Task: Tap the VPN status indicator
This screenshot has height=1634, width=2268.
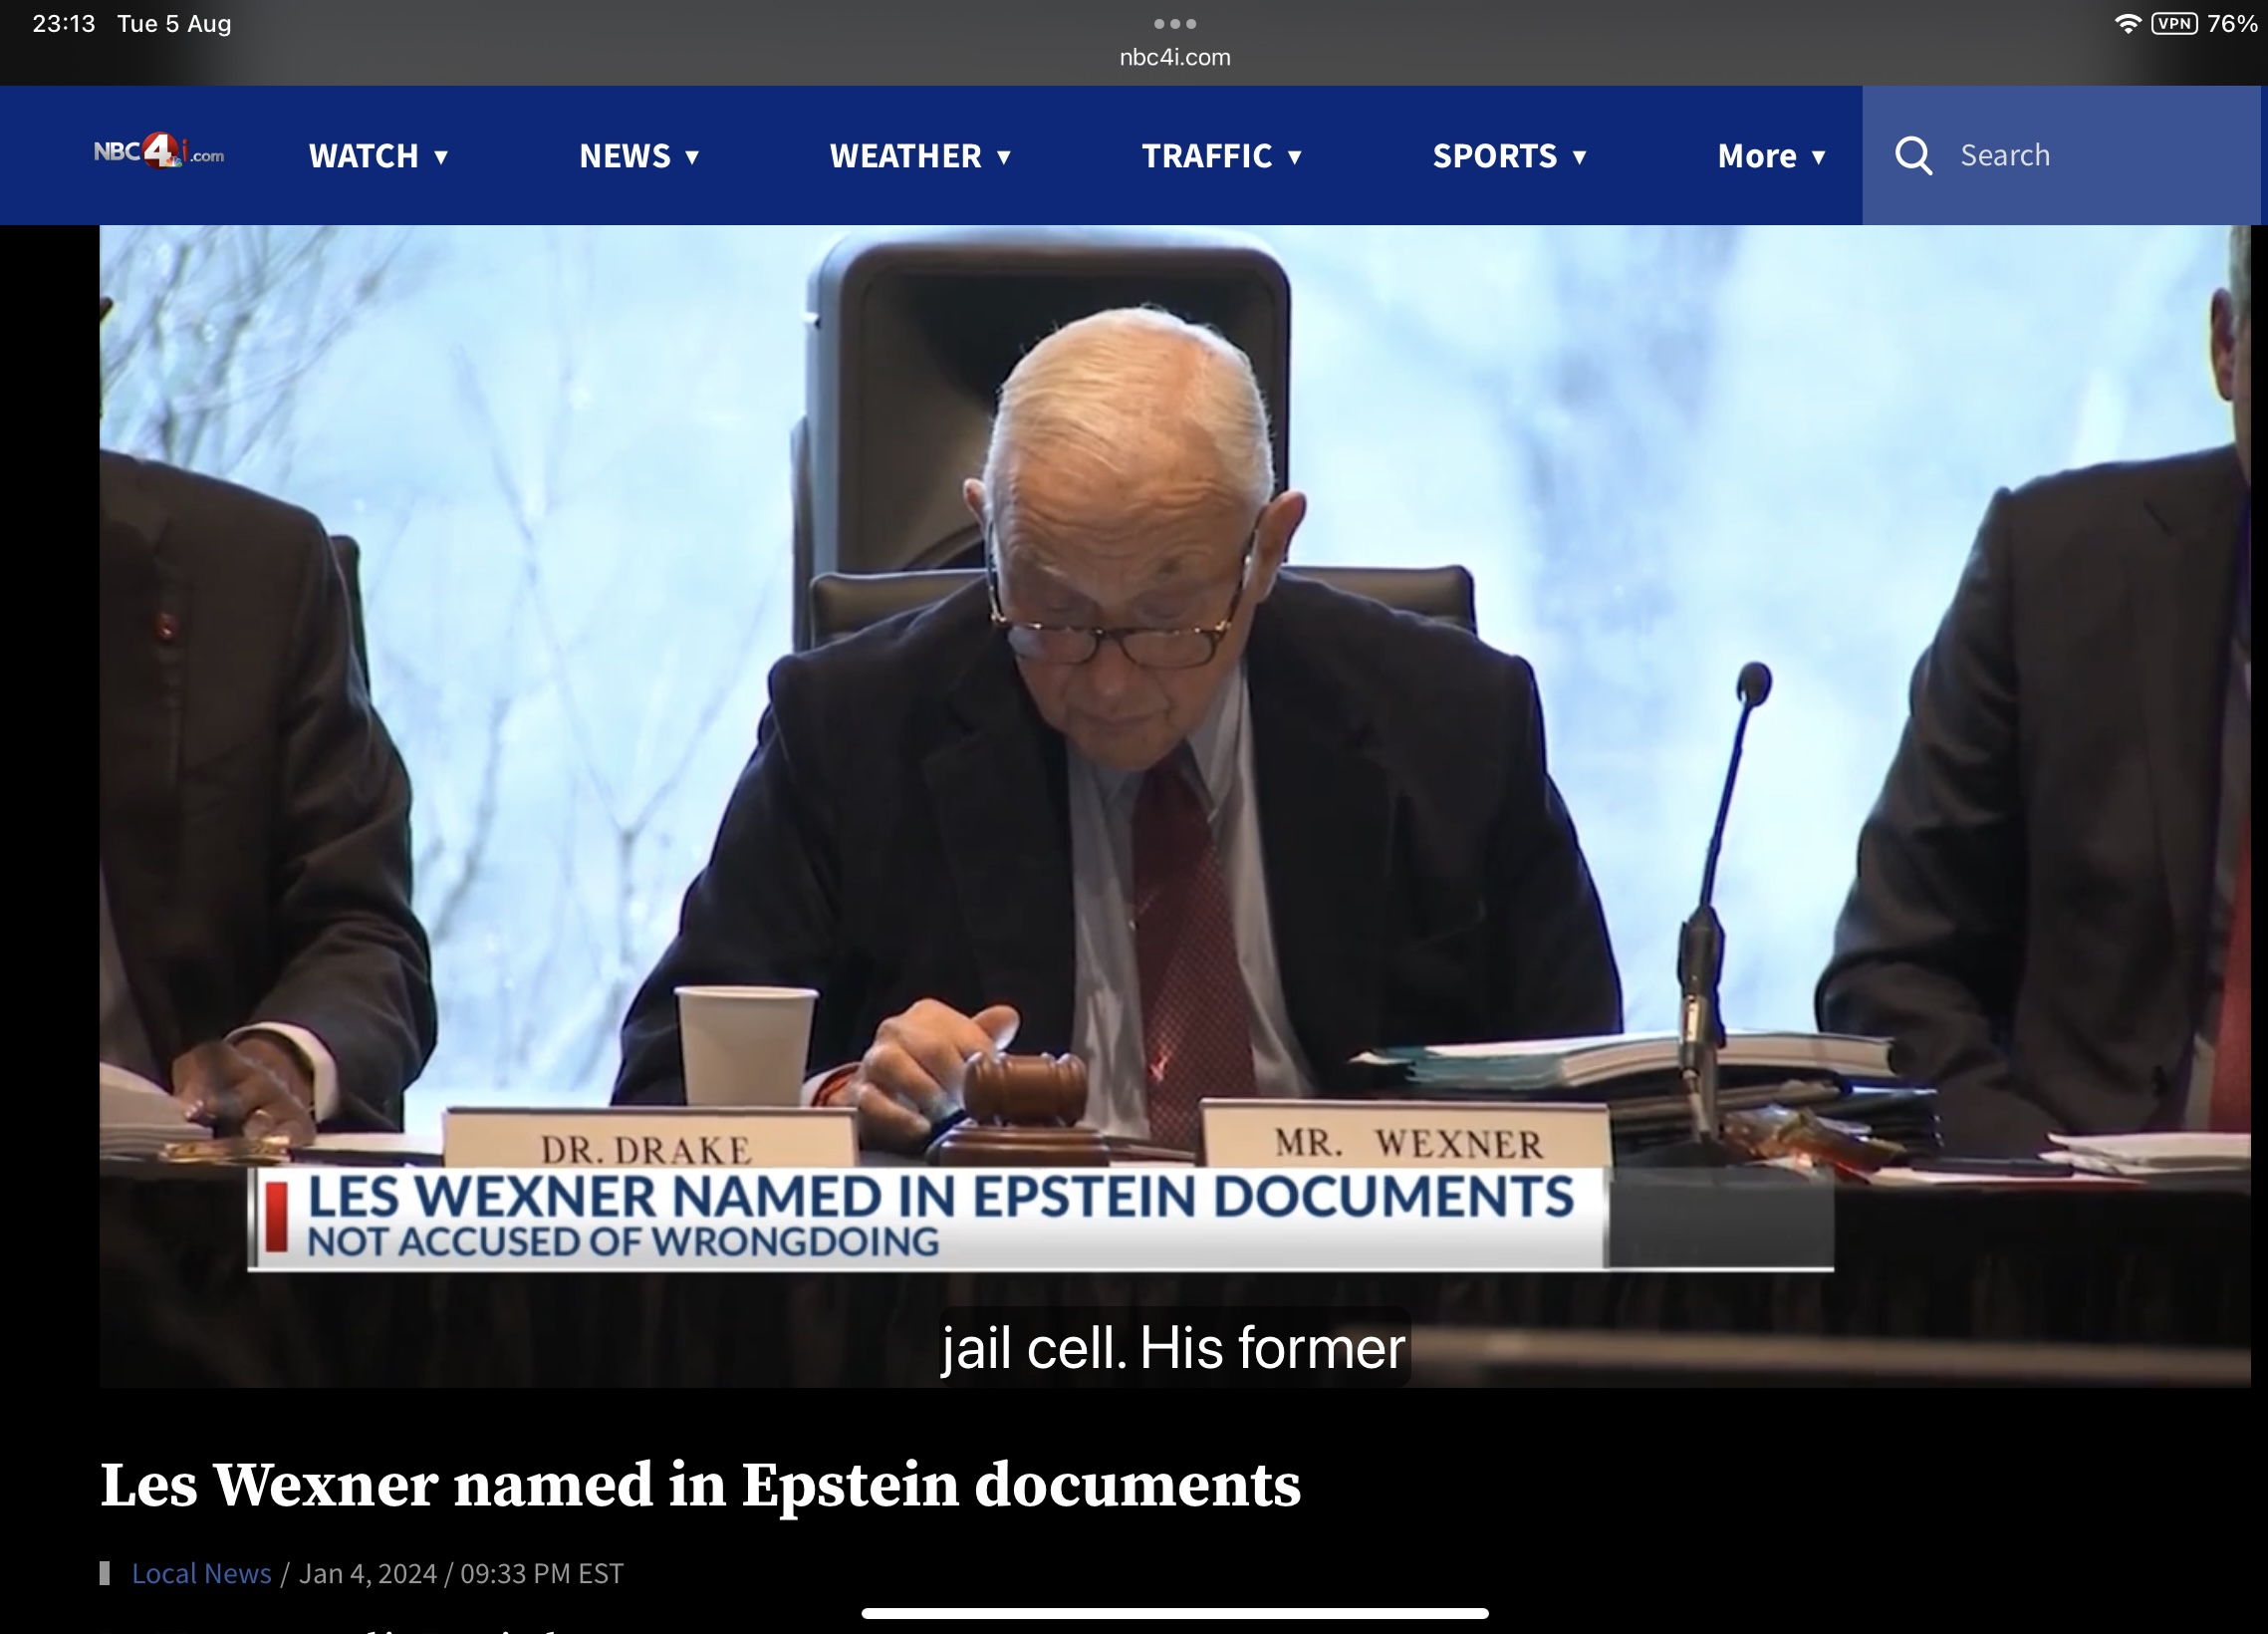Action: point(2174,23)
